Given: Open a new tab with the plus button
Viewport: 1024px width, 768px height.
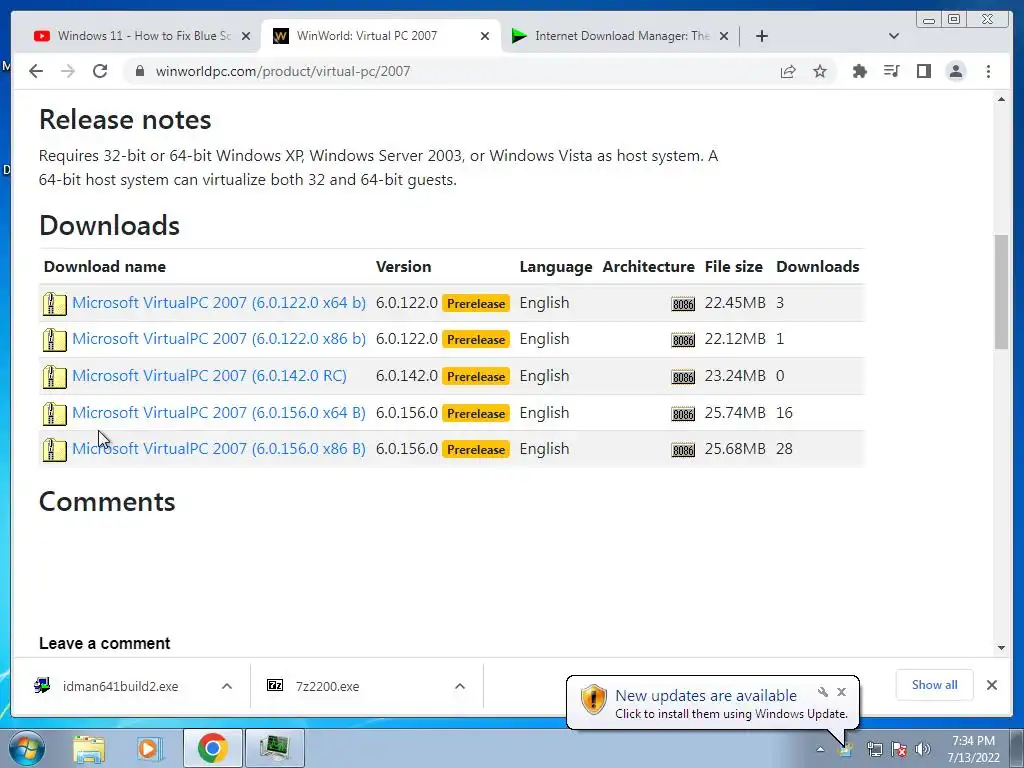Looking at the screenshot, I should tap(761, 36).
